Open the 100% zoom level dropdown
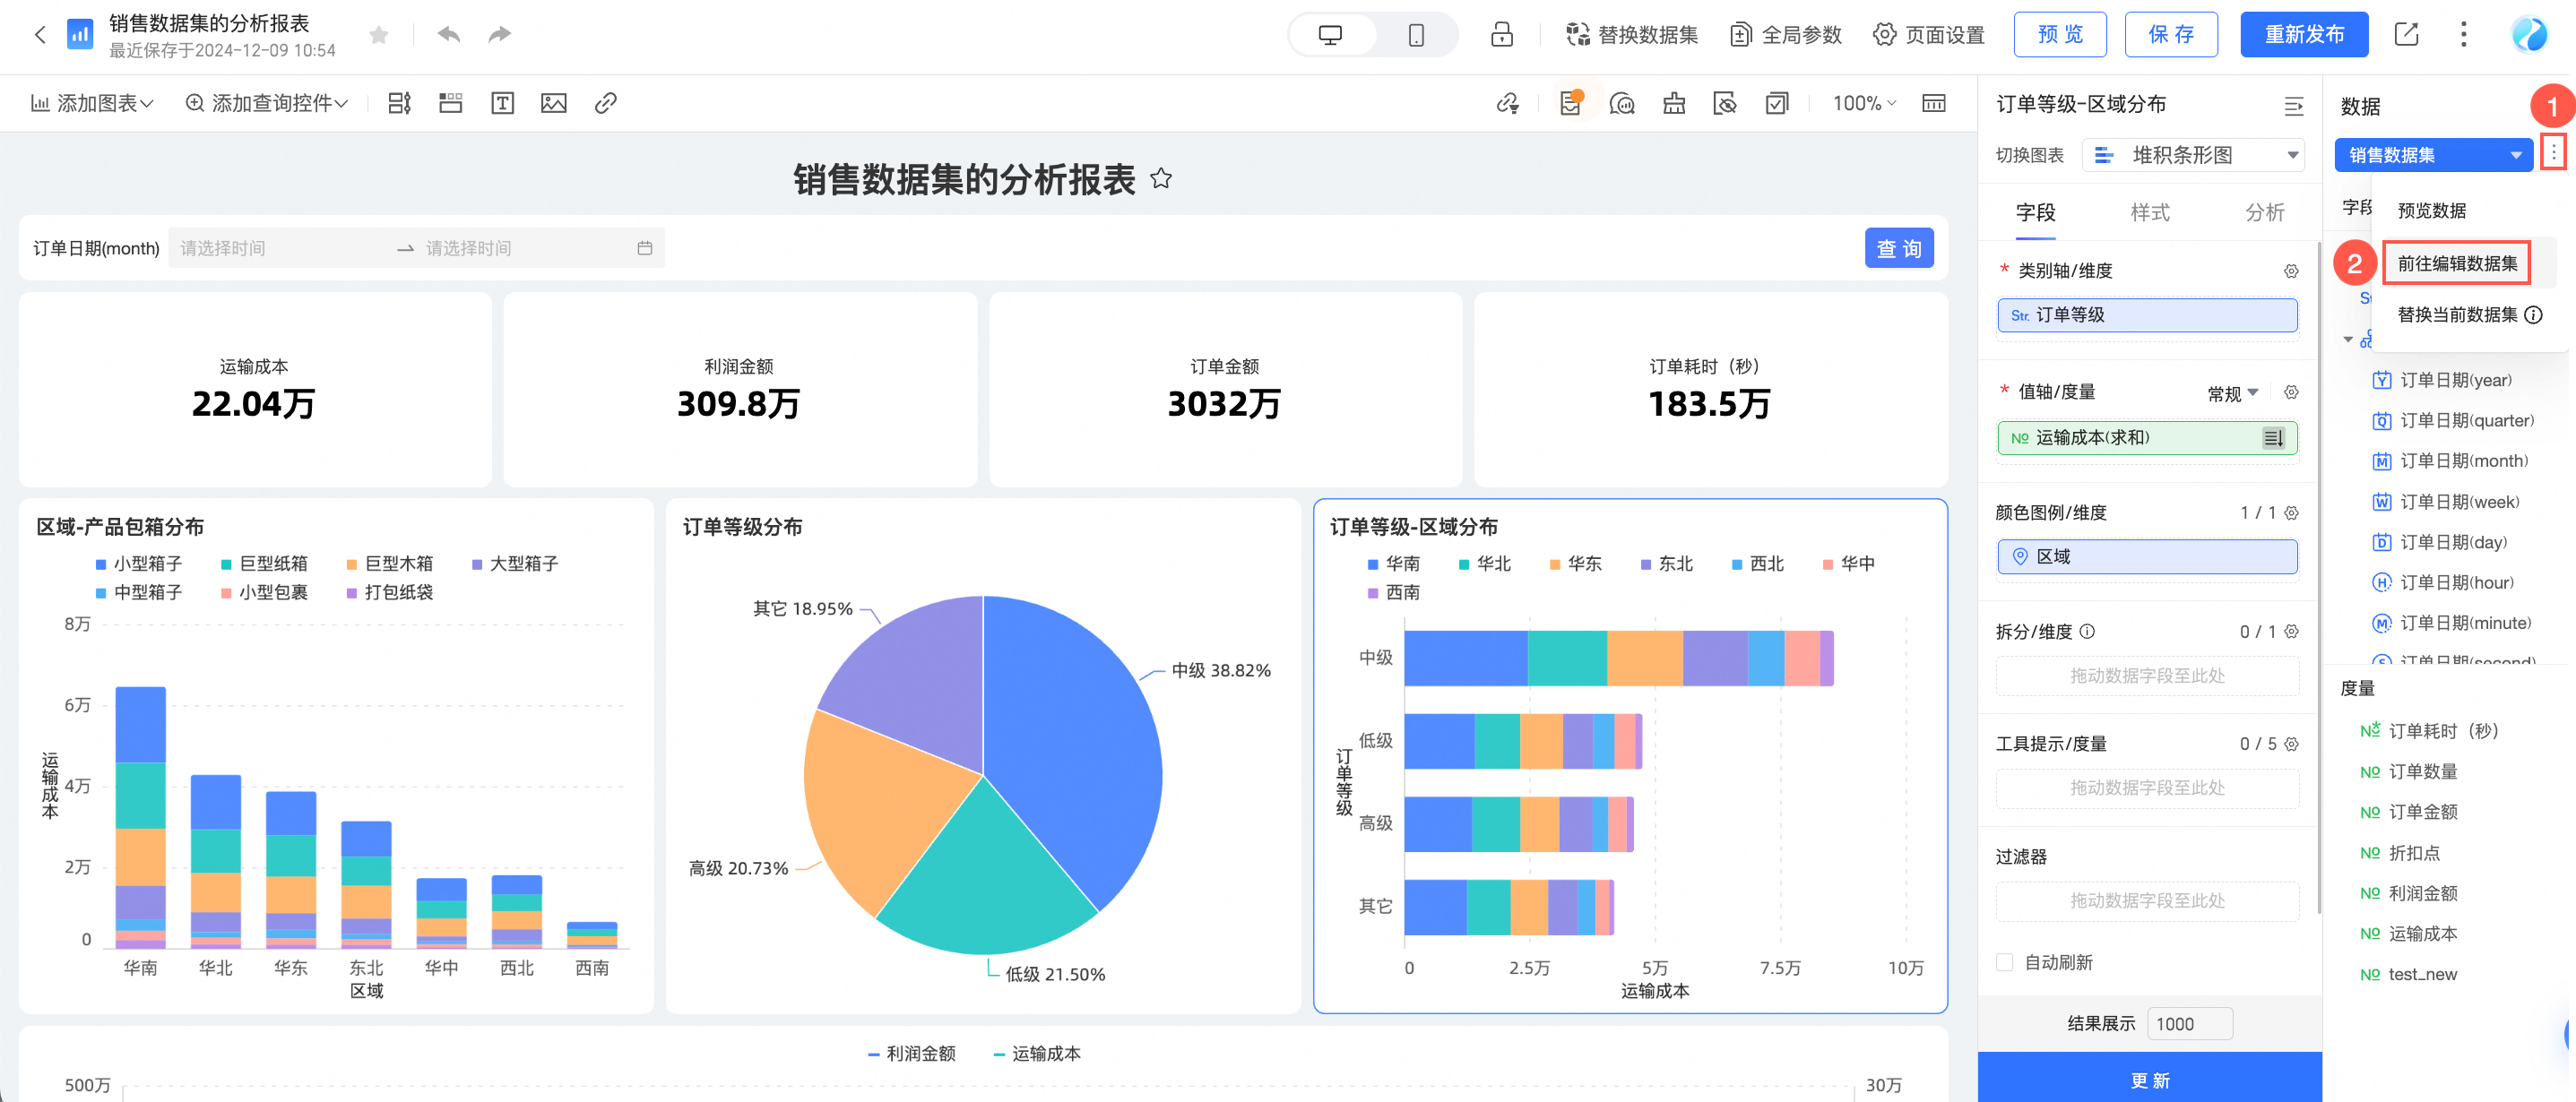Screen dimensions: 2576x1102 coord(1864,103)
